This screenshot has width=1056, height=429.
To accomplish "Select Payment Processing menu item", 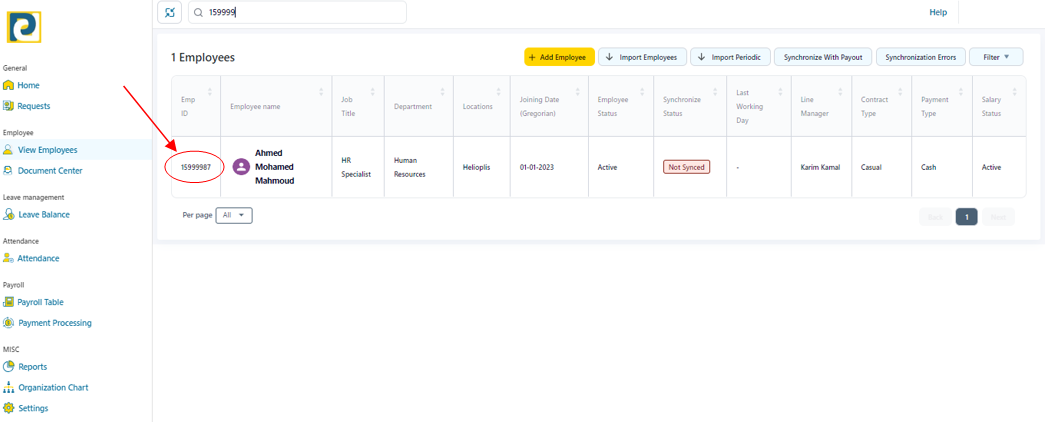I will point(54,323).
